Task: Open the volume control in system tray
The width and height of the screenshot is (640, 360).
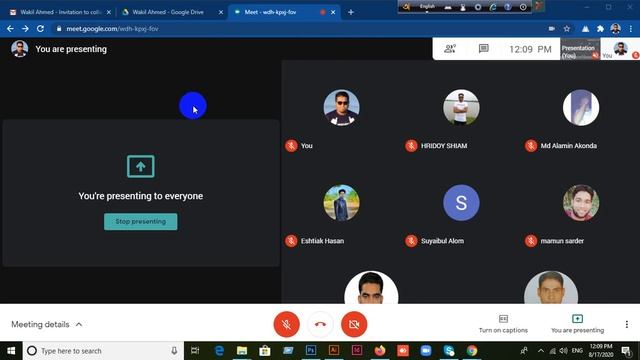Action: 563,351
